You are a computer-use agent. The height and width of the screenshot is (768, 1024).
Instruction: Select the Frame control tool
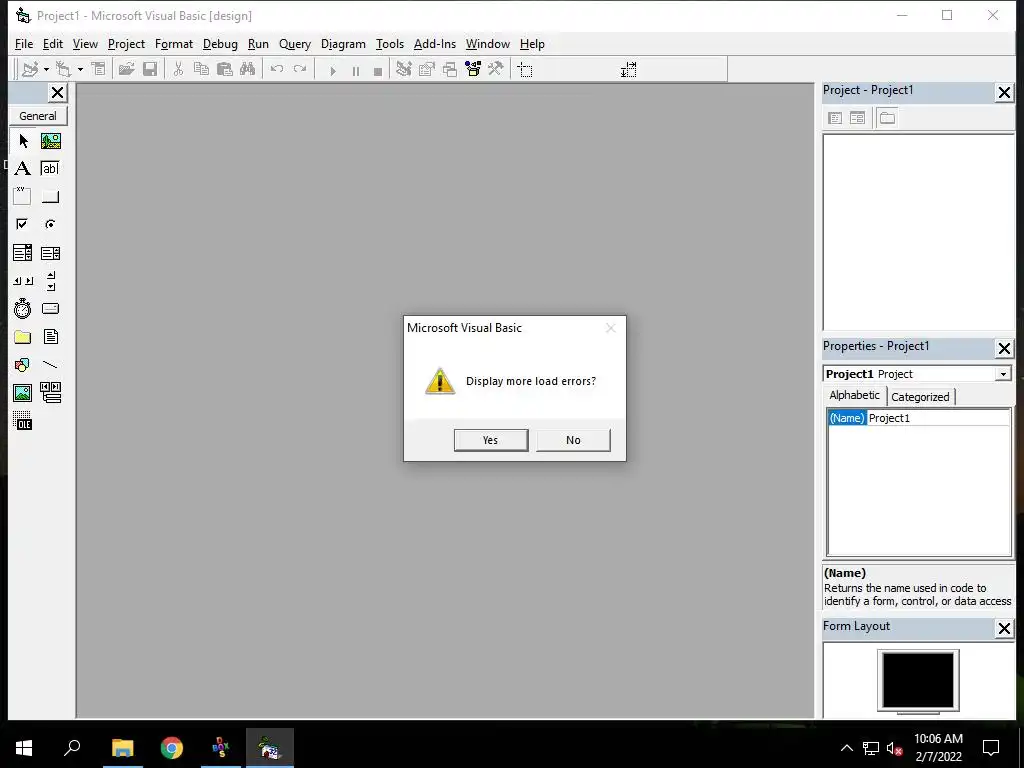point(23,196)
